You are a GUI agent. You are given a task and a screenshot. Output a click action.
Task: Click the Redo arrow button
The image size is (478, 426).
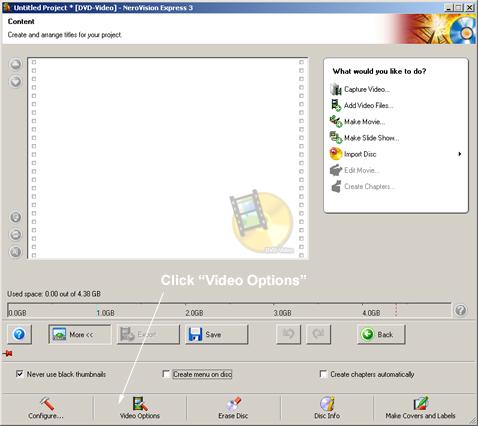click(x=318, y=334)
